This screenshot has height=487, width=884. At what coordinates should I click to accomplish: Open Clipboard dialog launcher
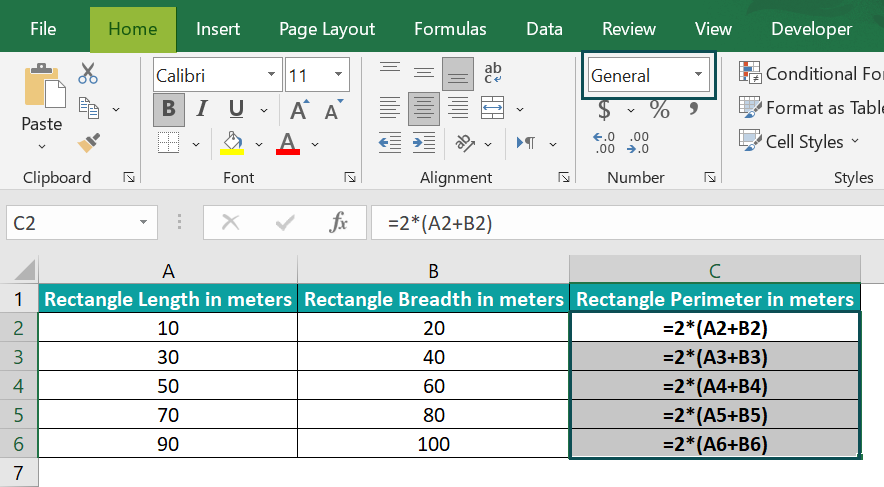coord(129,178)
